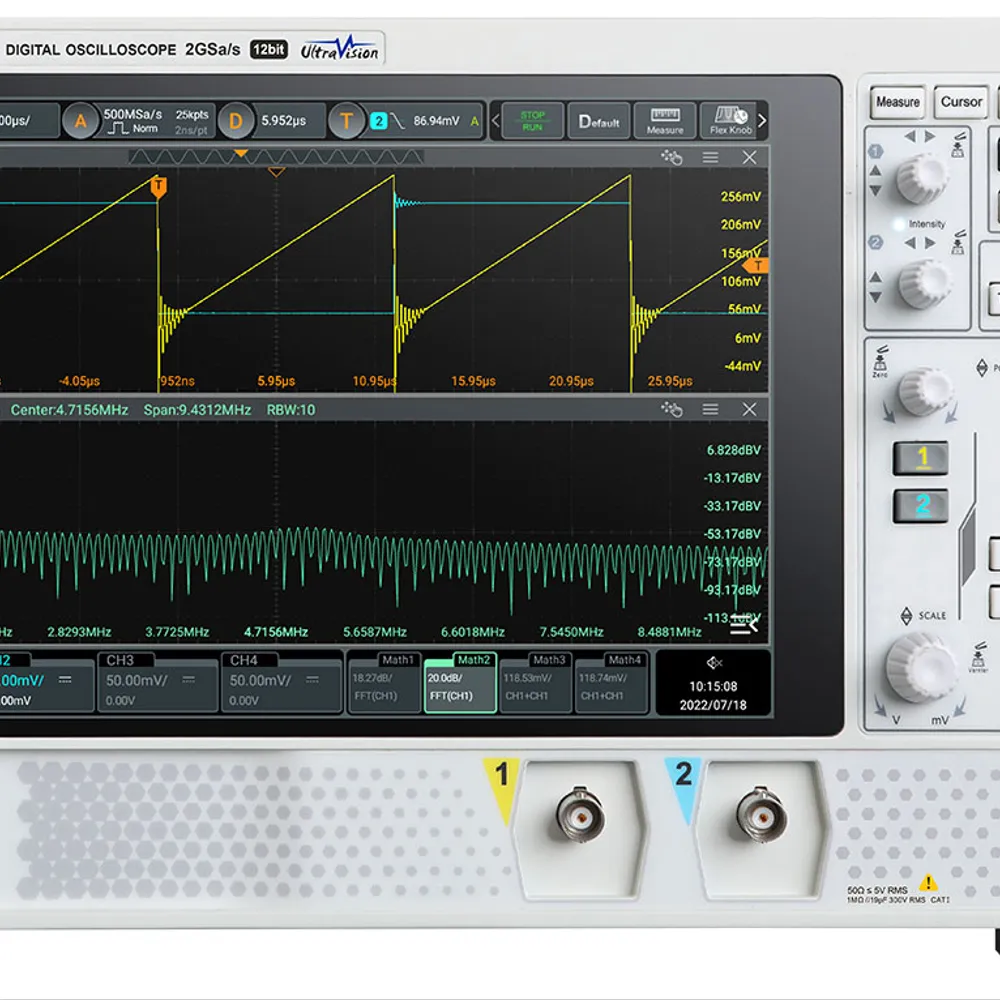Tap the STOP/RUN button
The height and width of the screenshot is (1000, 1000).
(x=532, y=121)
